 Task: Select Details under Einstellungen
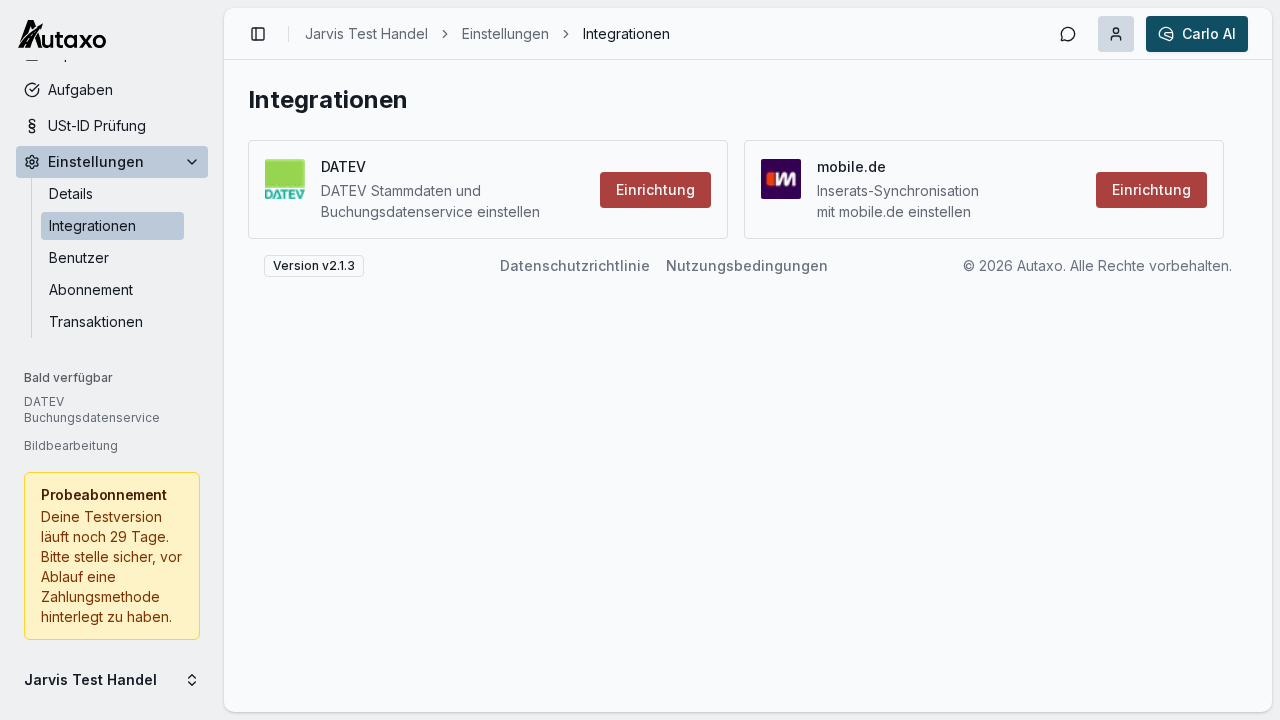tap(112, 194)
